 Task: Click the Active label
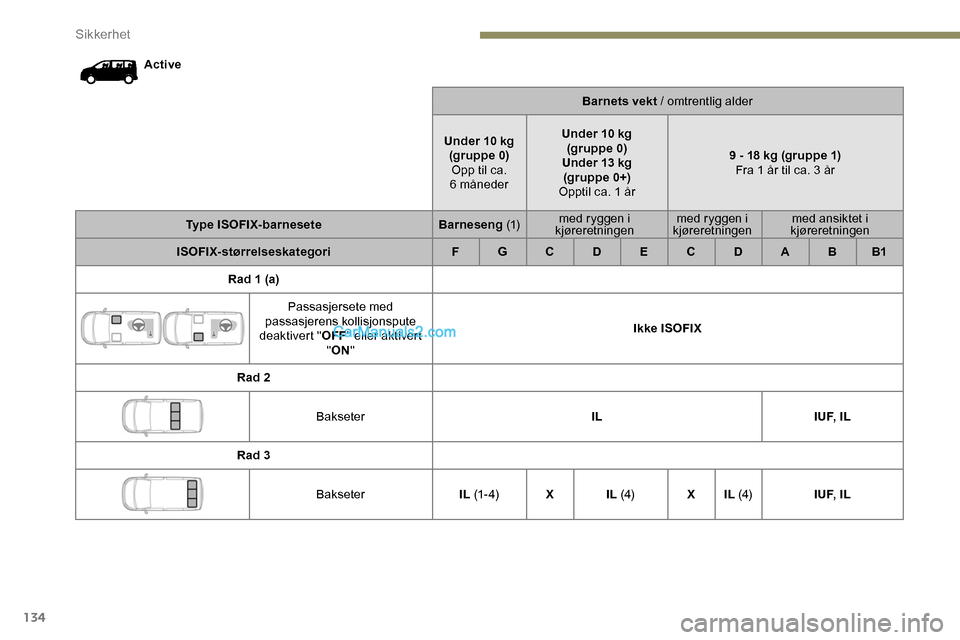(162, 64)
